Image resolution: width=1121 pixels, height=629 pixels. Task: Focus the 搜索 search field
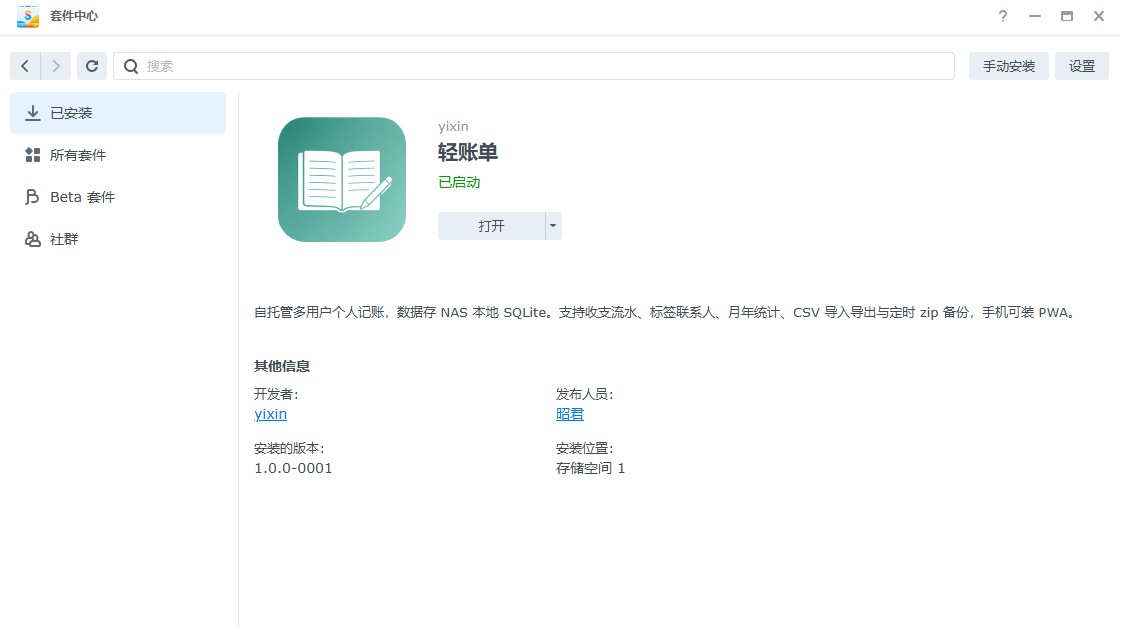click(x=533, y=66)
